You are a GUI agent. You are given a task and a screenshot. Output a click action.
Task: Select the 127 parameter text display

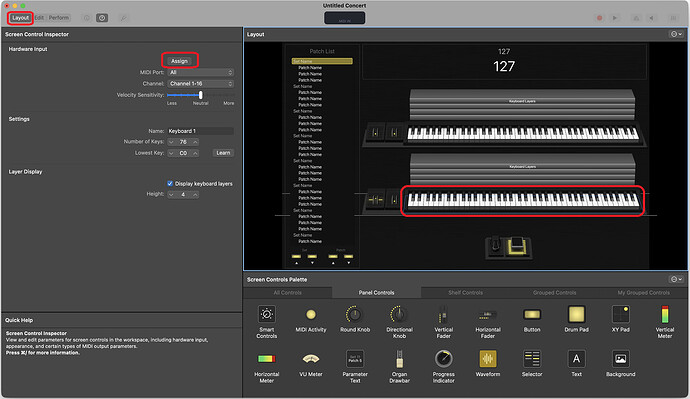coord(504,62)
